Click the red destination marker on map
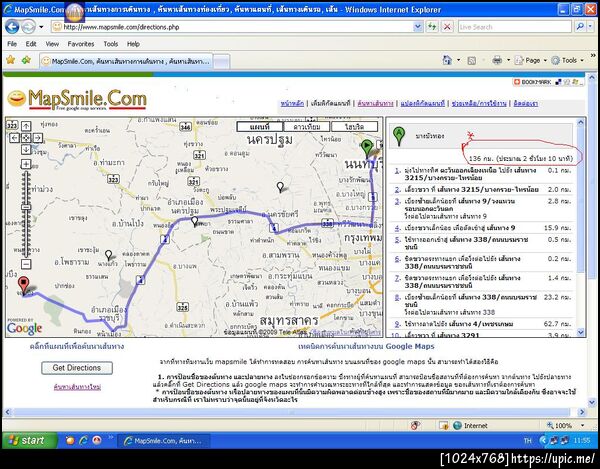600x469 pixels. [23, 286]
